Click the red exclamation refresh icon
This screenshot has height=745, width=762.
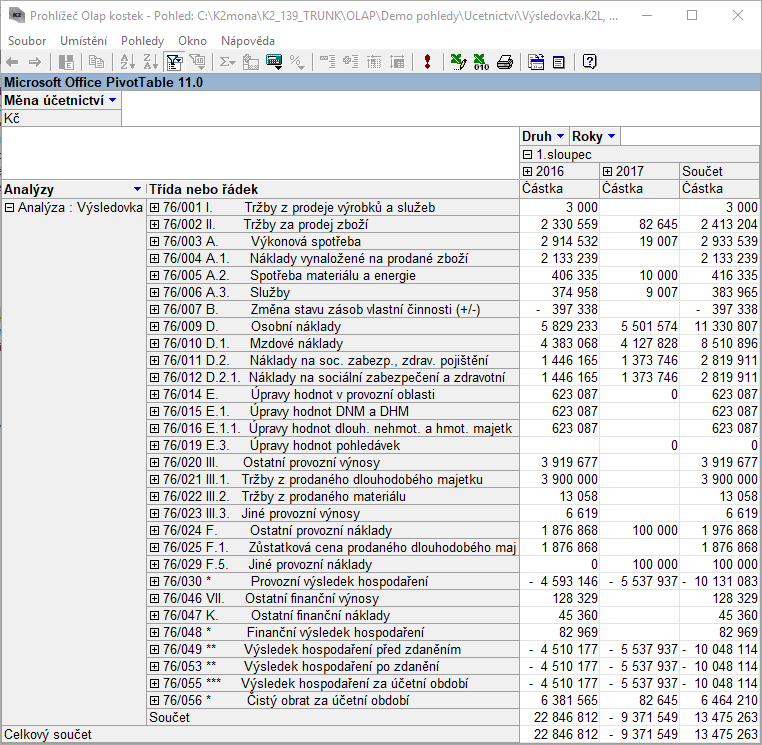[427, 62]
